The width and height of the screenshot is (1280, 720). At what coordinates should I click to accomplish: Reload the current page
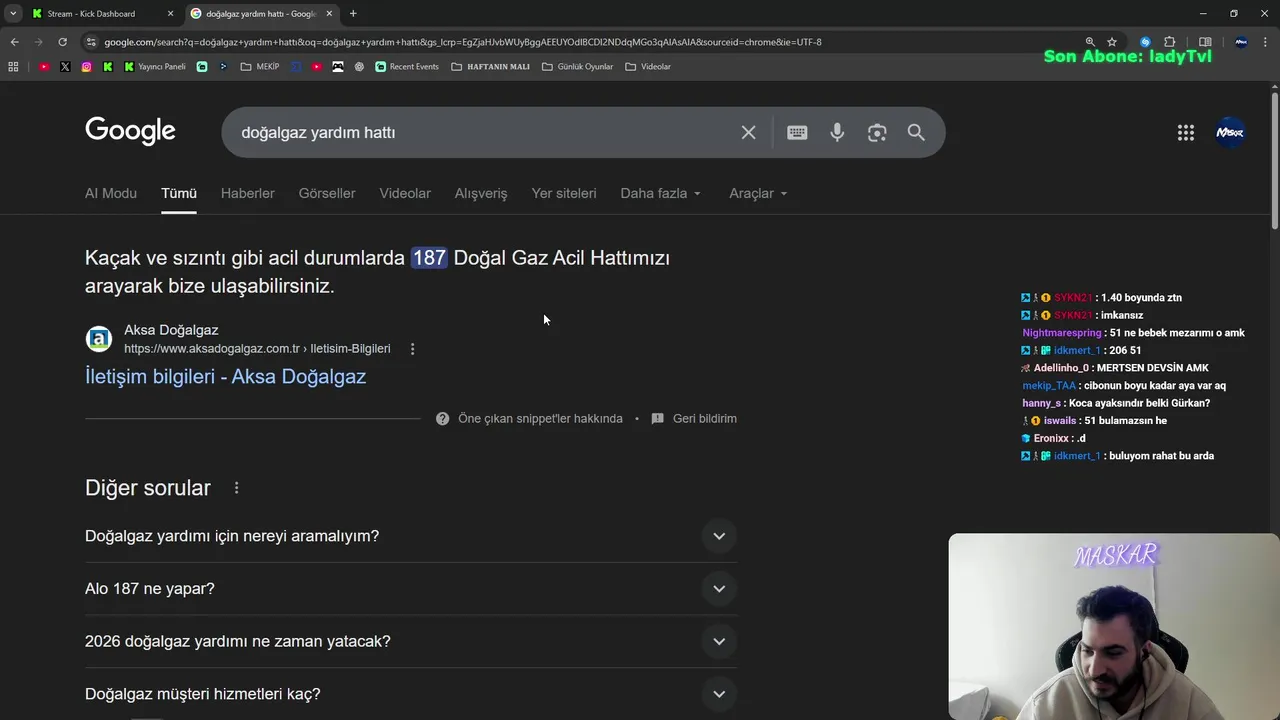point(62,42)
